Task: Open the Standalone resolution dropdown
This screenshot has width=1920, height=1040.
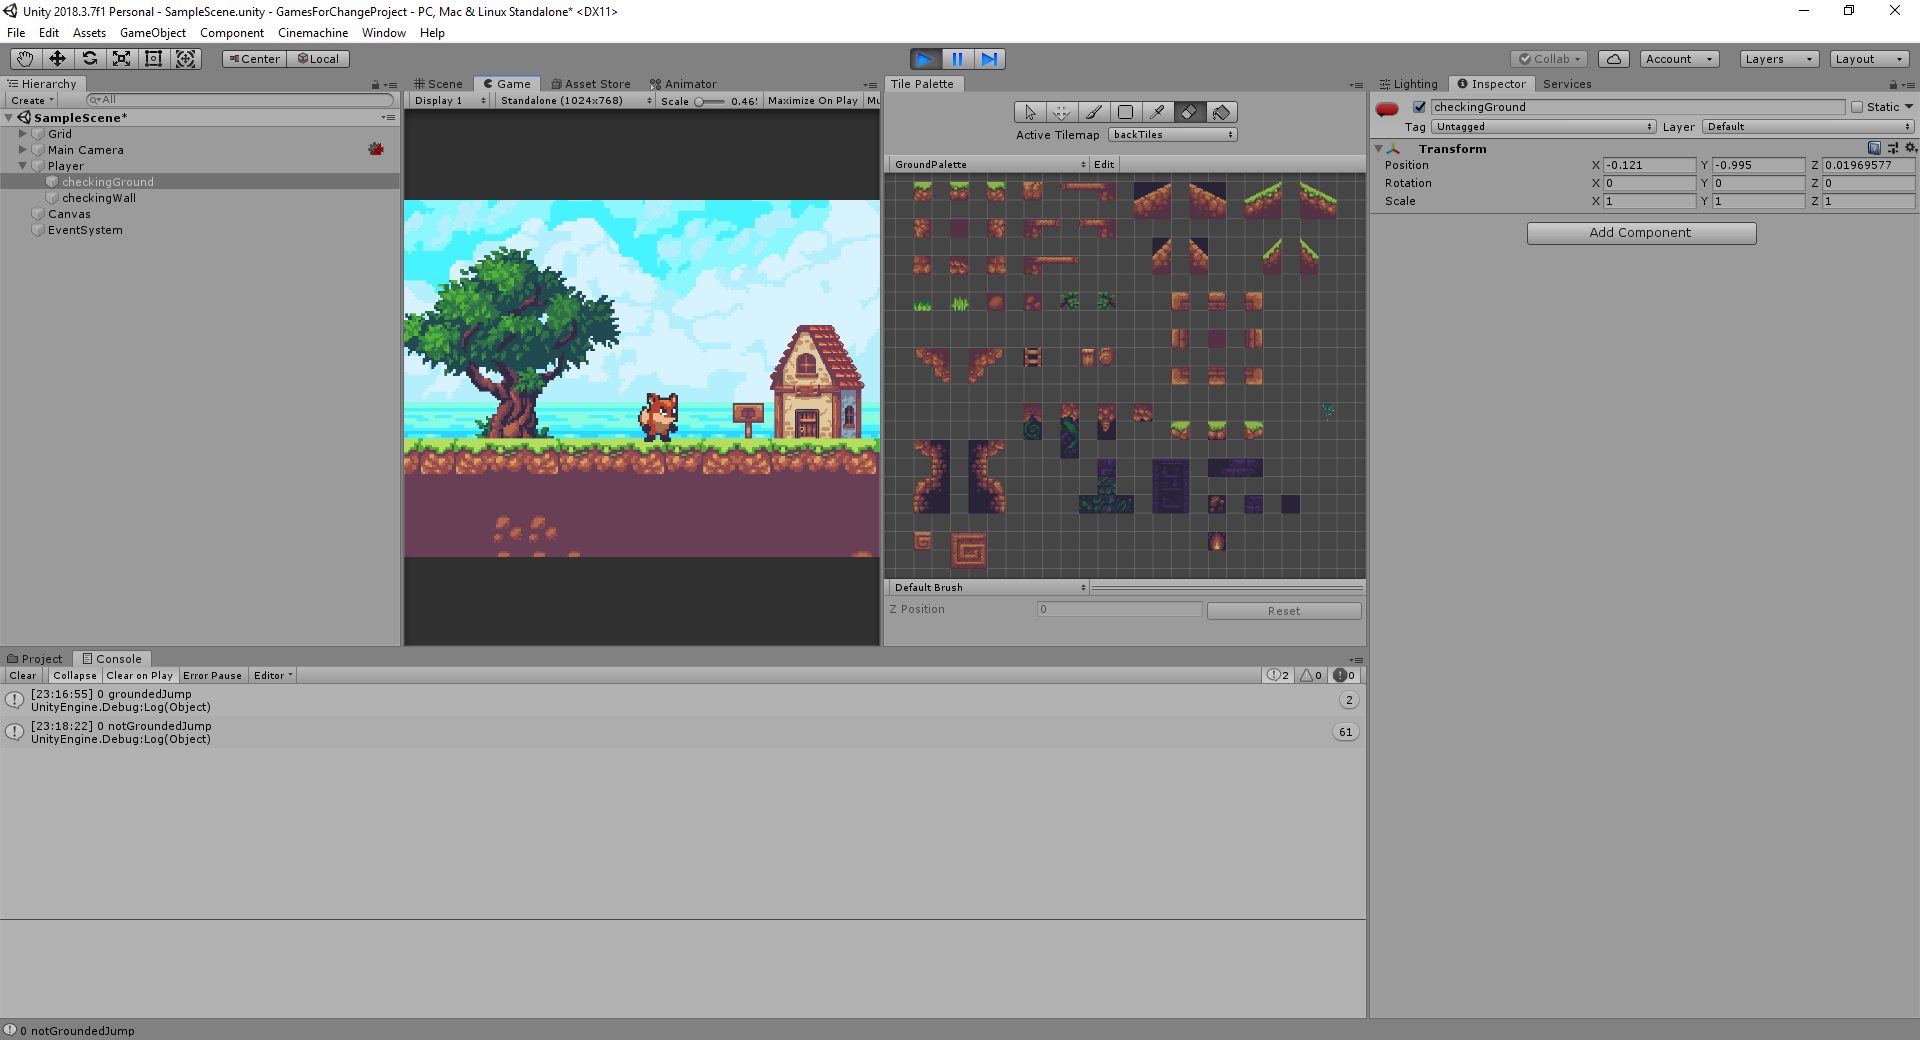Action: tap(576, 101)
